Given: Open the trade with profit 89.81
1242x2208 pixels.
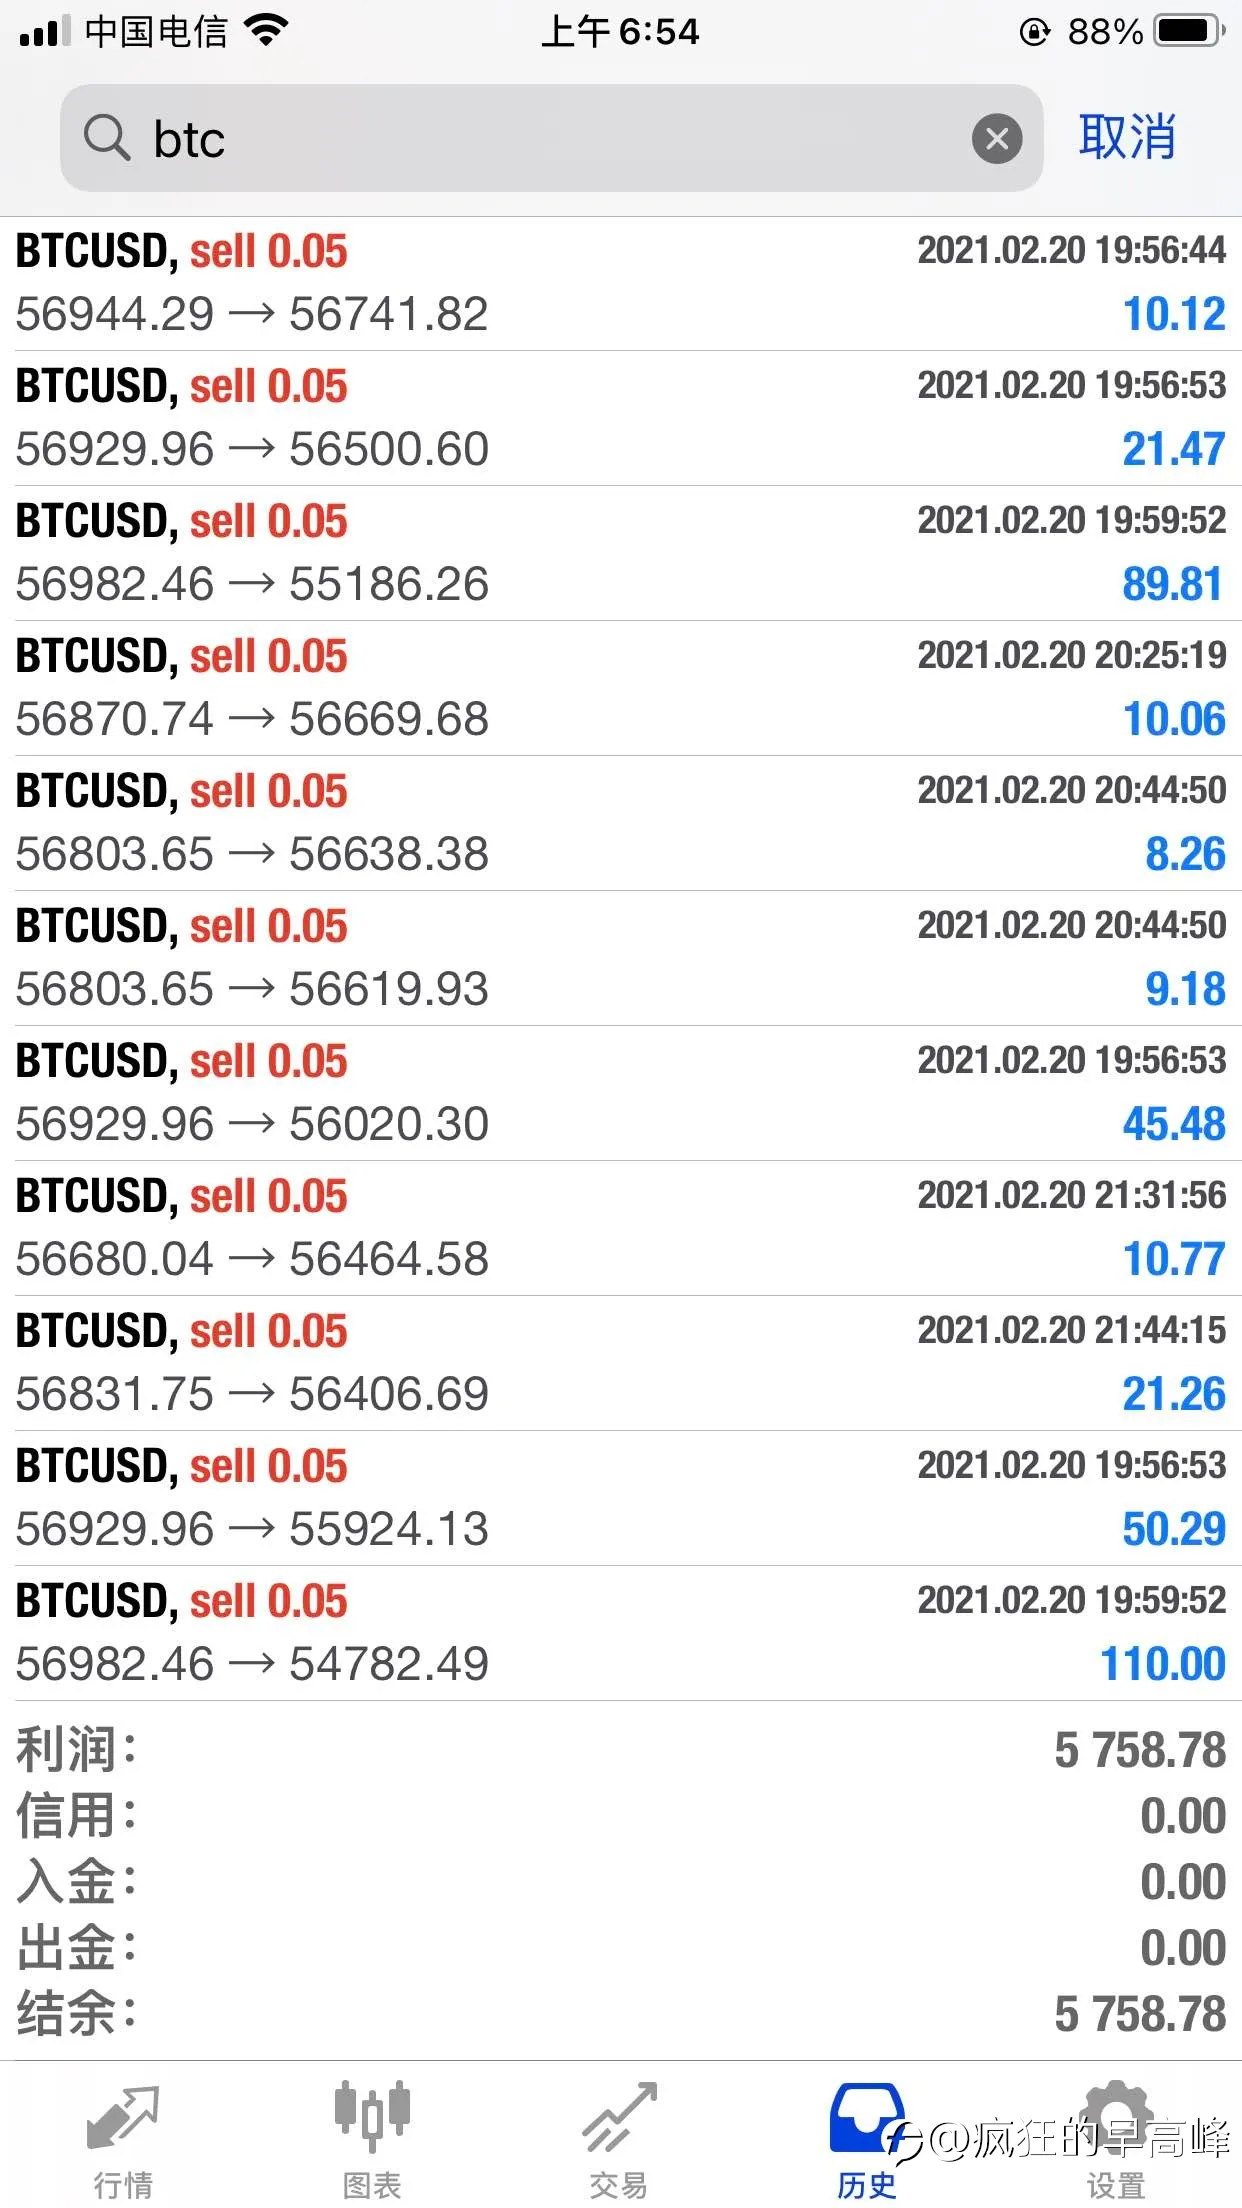Looking at the screenshot, I should pos(621,553).
